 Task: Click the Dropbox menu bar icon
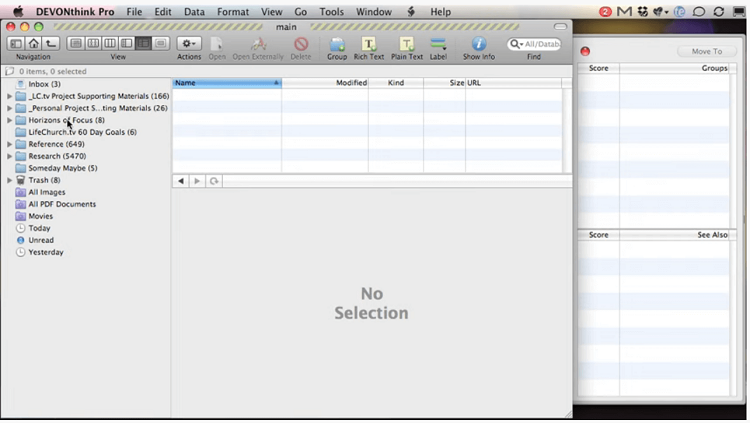(643, 11)
